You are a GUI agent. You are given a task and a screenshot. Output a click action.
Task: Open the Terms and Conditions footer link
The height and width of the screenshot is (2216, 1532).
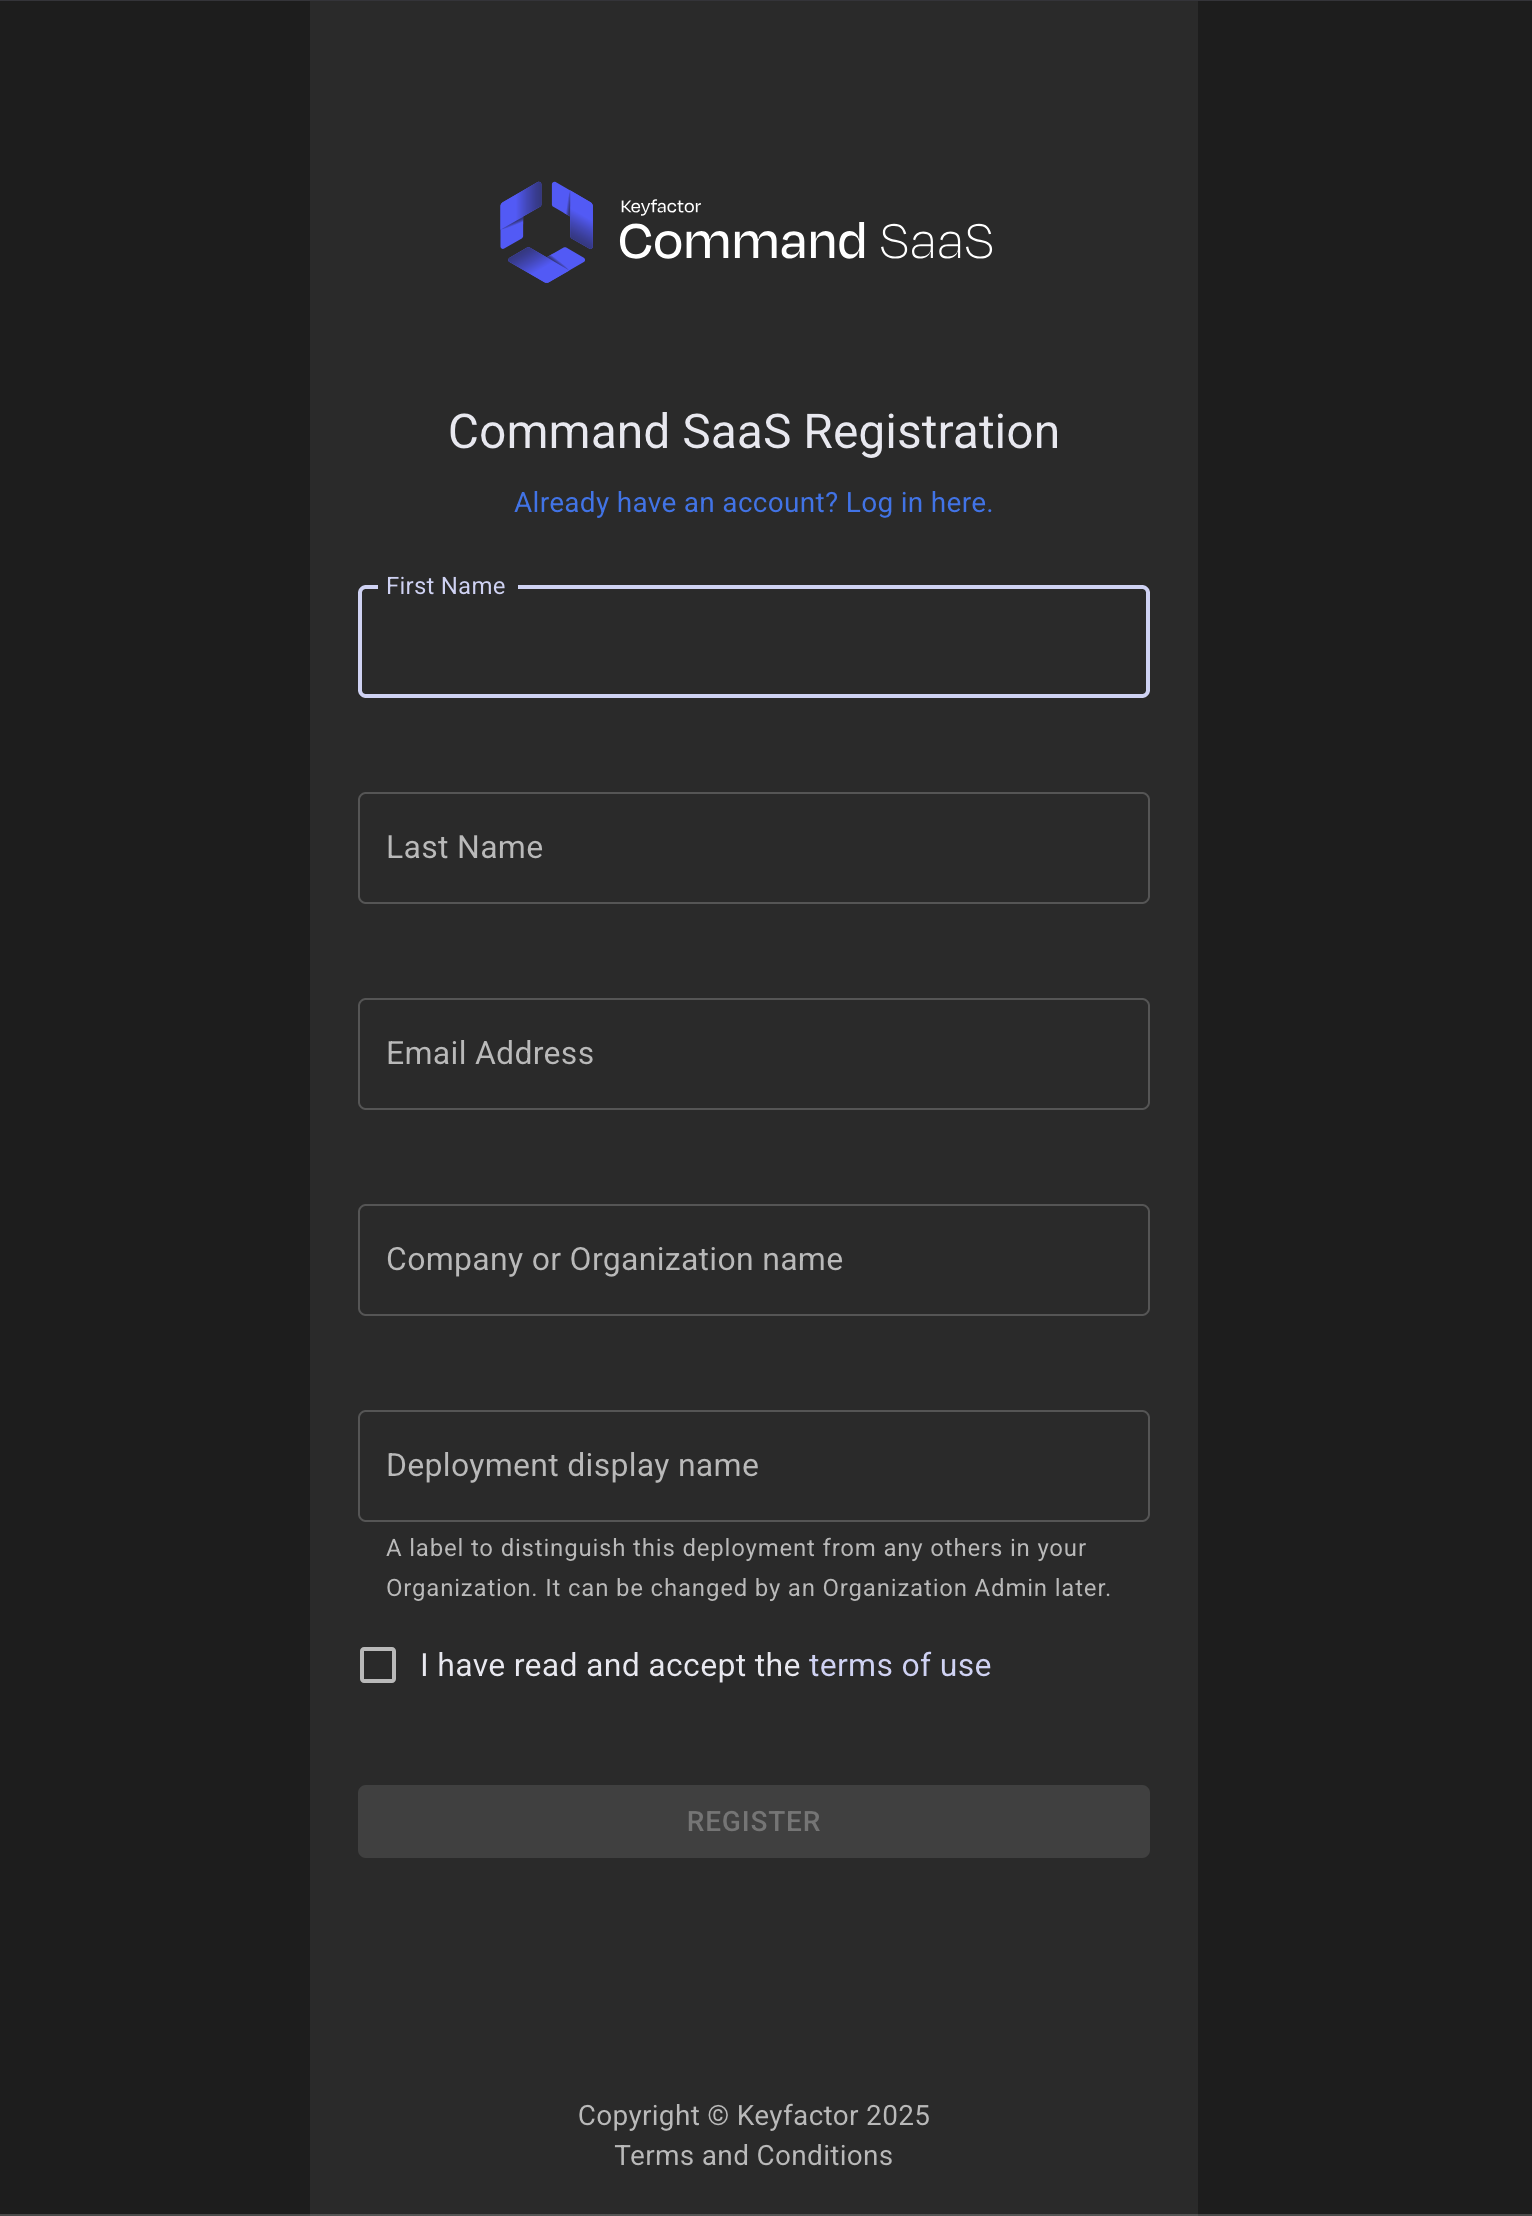tap(753, 2155)
